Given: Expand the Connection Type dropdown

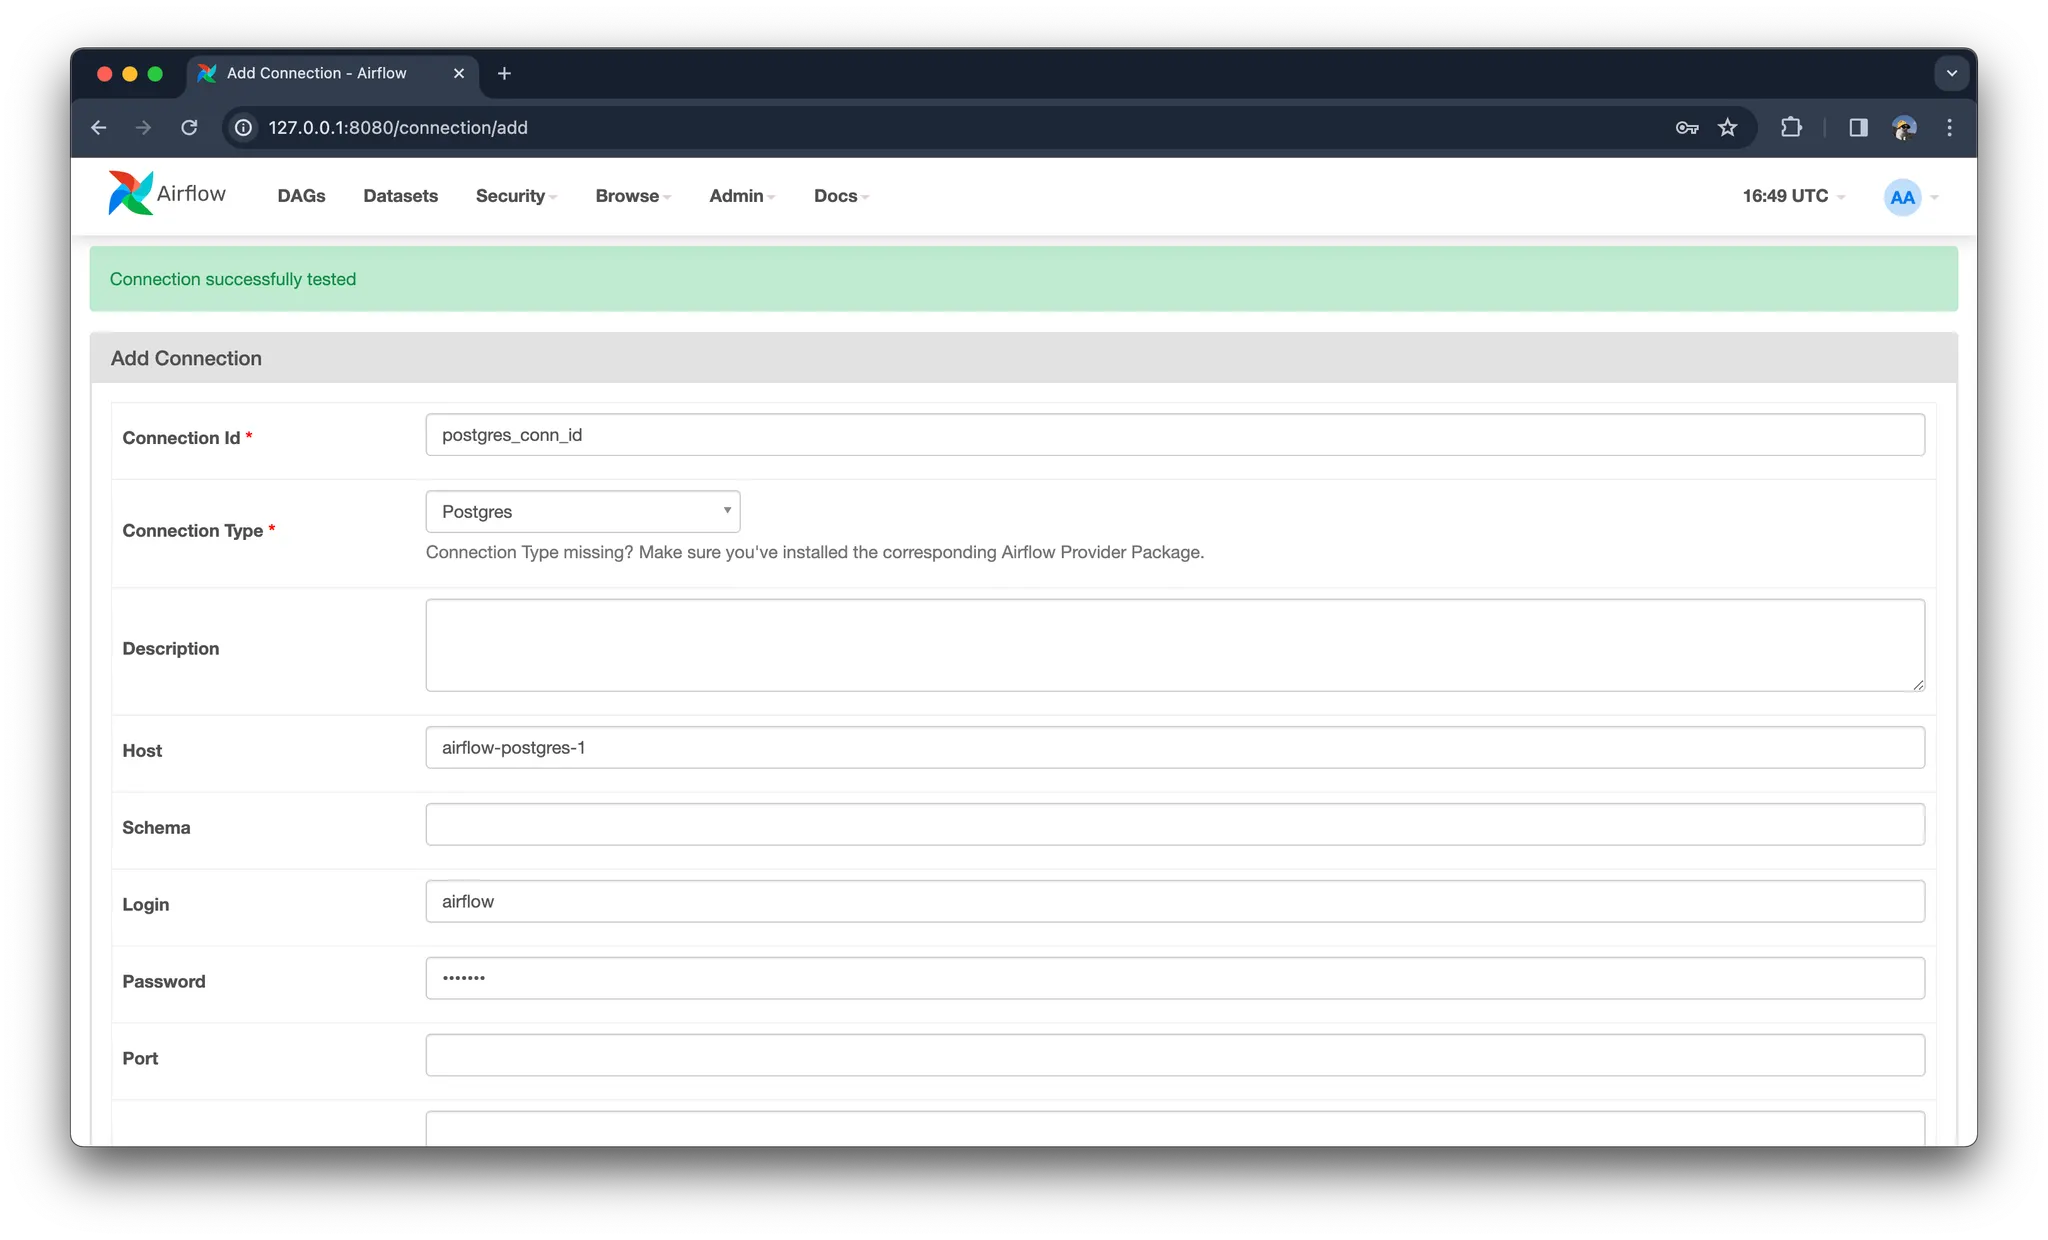Looking at the screenshot, I should (x=583, y=511).
